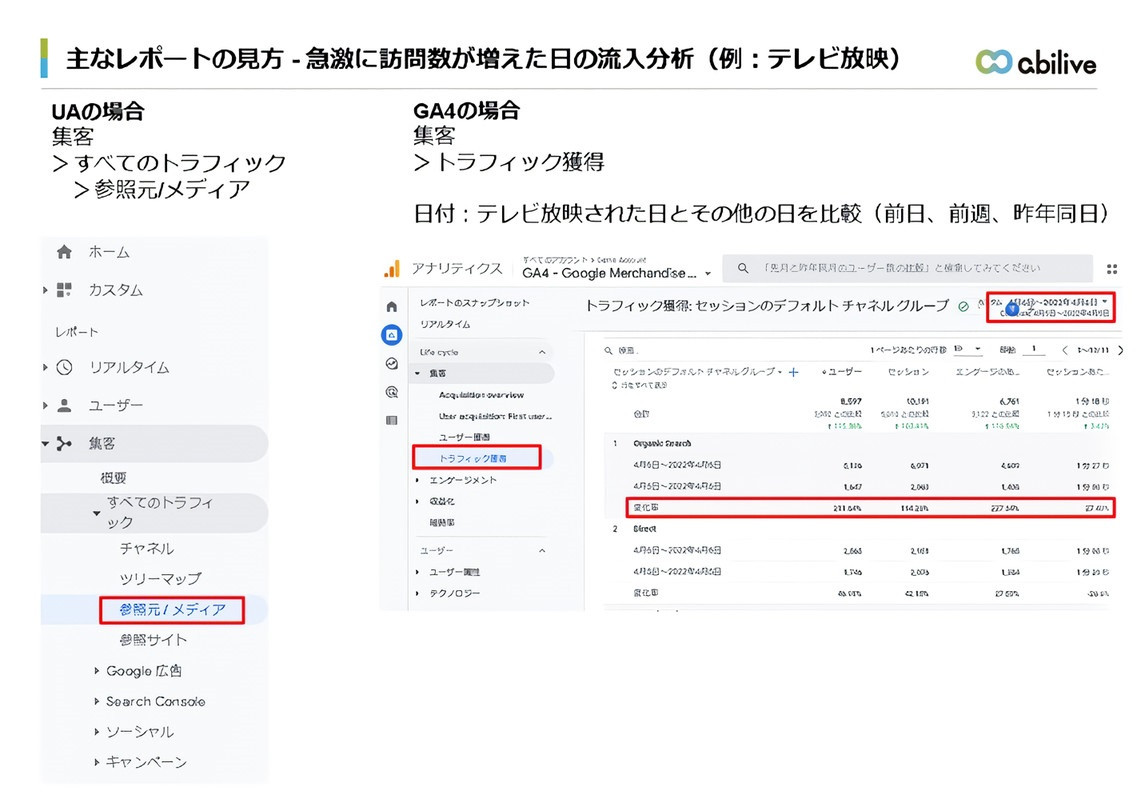Viewport: 1137px width, 803px height.
Task: Collapse the Life cycle section
Action: click(543, 352)
